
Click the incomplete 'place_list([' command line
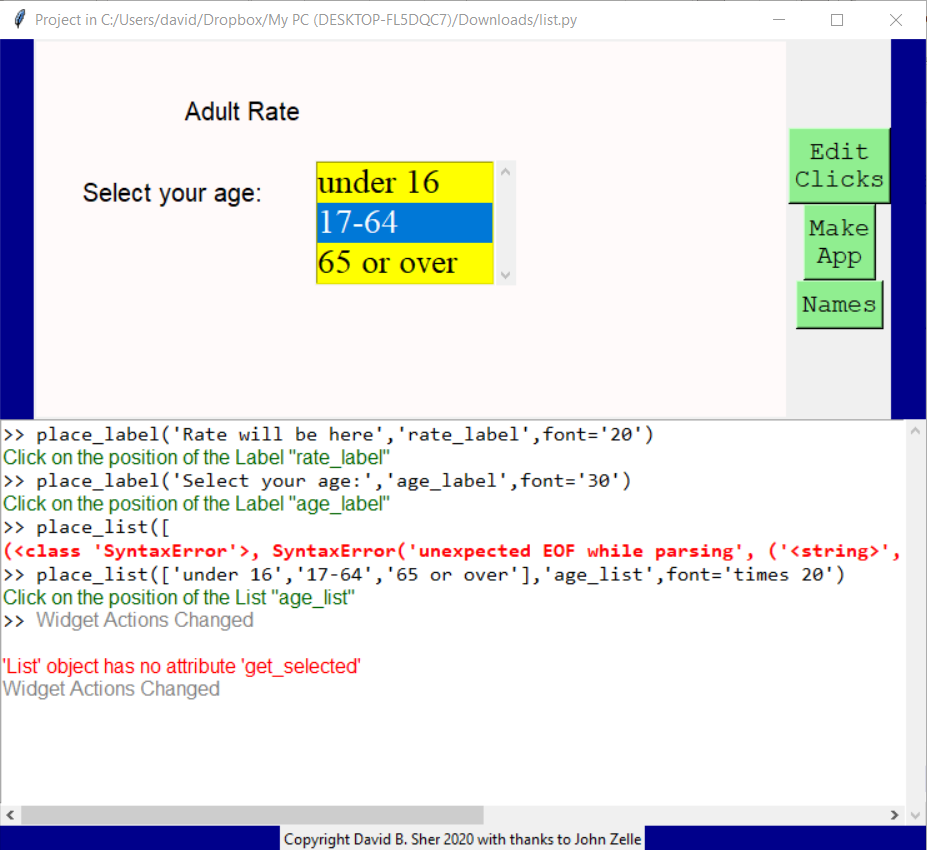pos(86,527)
